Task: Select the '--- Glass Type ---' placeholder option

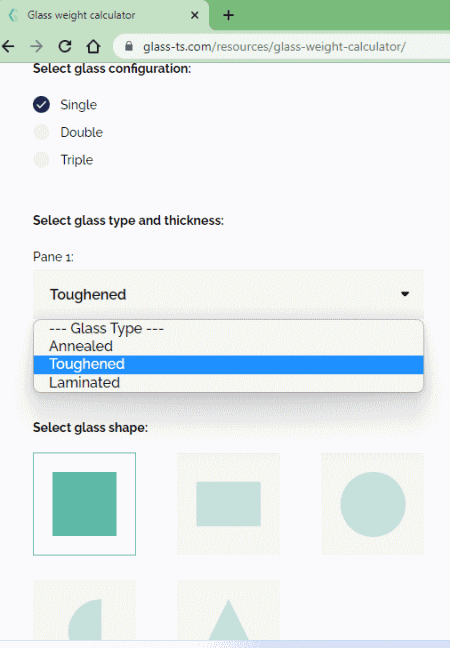Action: [x=229, y=329]
